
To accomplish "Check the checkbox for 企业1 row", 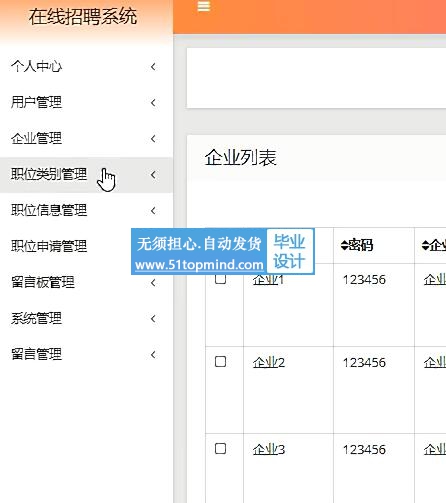I will [x=220, y=279].
